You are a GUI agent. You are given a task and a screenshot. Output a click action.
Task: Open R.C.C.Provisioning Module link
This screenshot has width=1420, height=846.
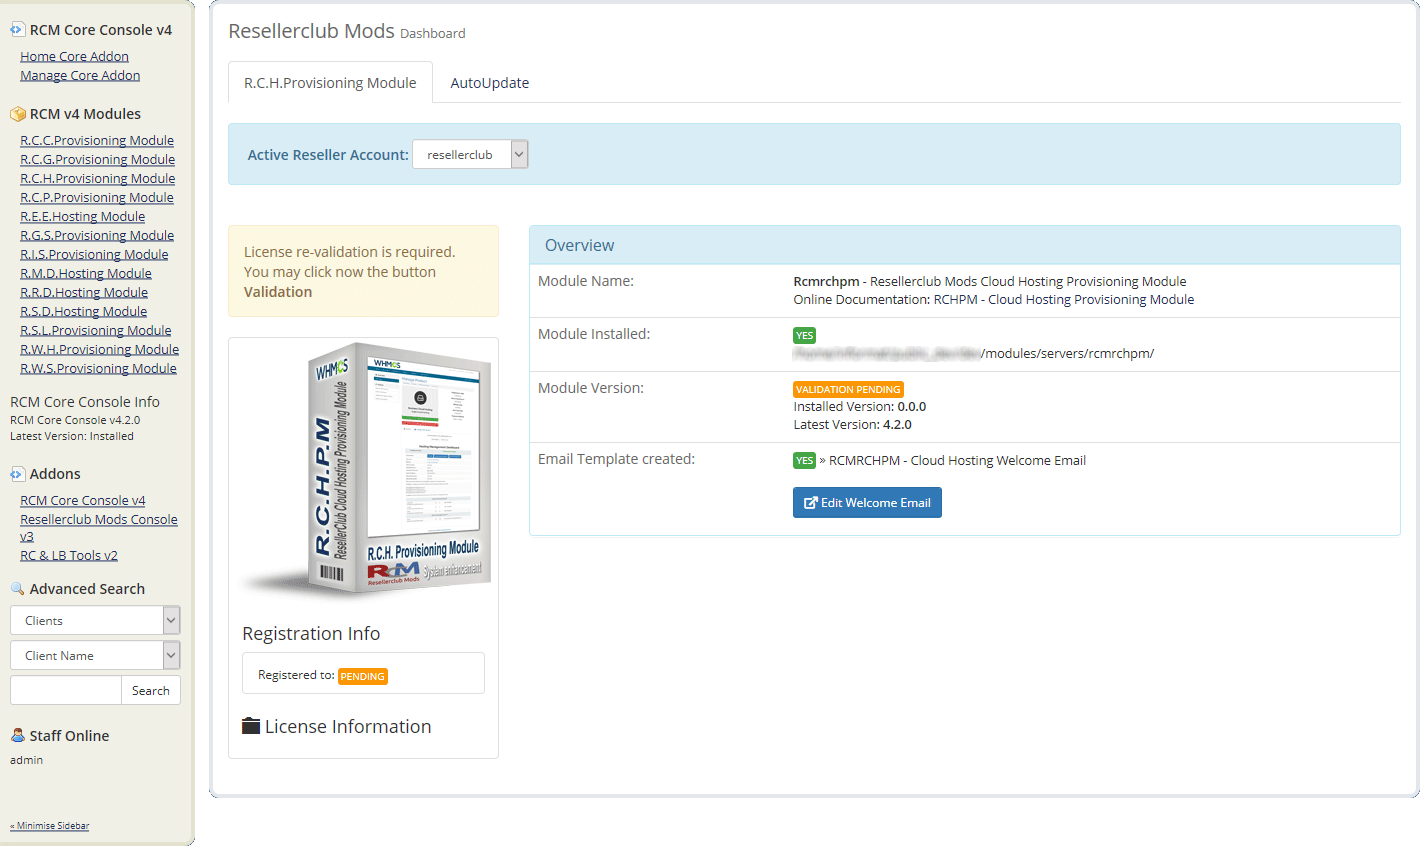97,140
